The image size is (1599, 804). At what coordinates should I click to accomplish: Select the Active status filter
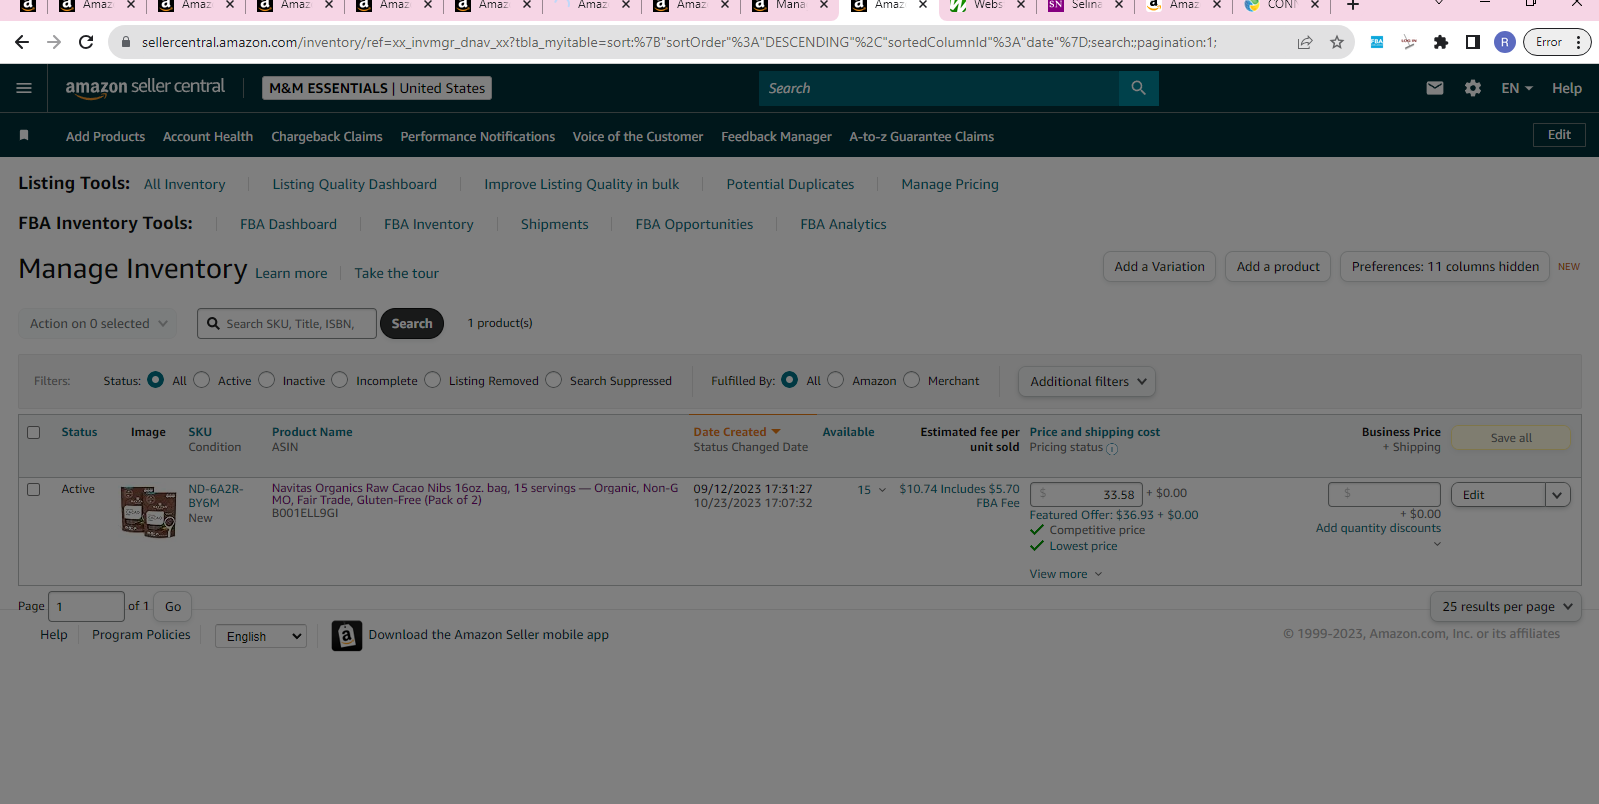[x=202, y=380]
